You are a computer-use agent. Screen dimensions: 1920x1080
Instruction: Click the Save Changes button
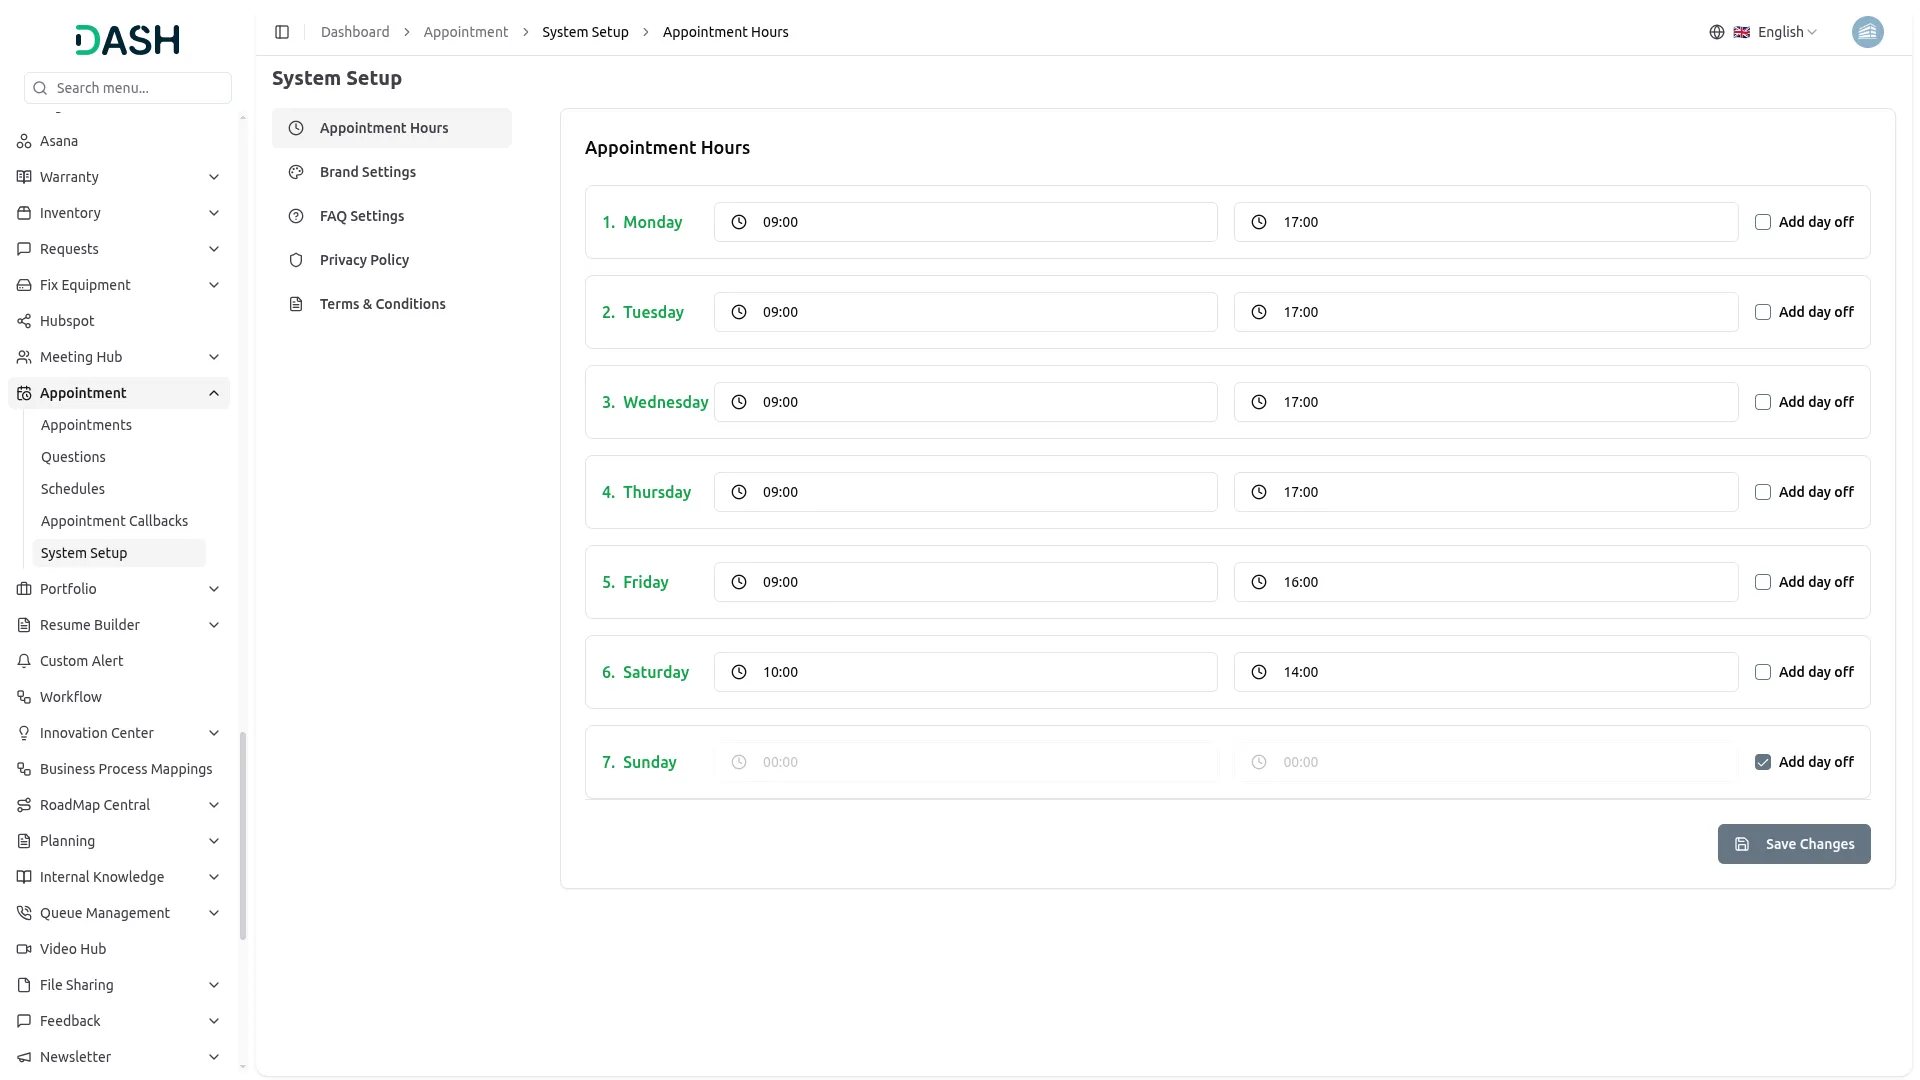coord(1793,844)
